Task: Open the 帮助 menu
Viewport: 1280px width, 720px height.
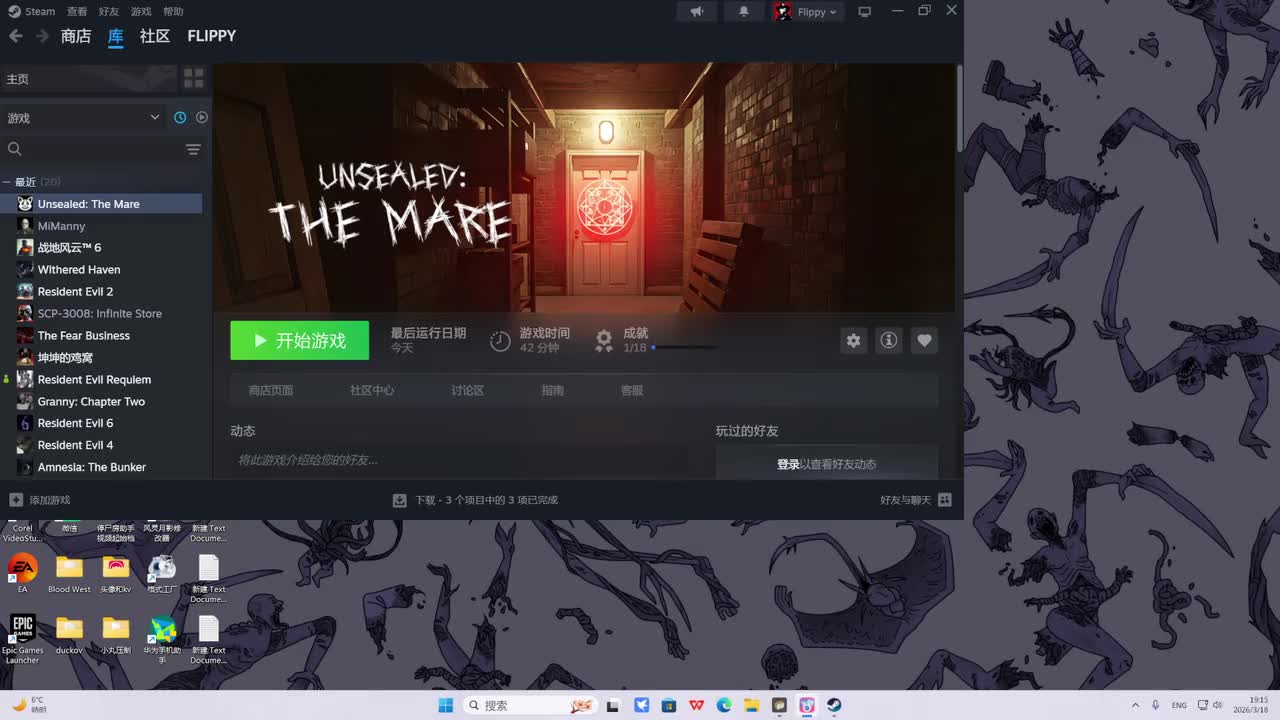Action: click(173, 12)
